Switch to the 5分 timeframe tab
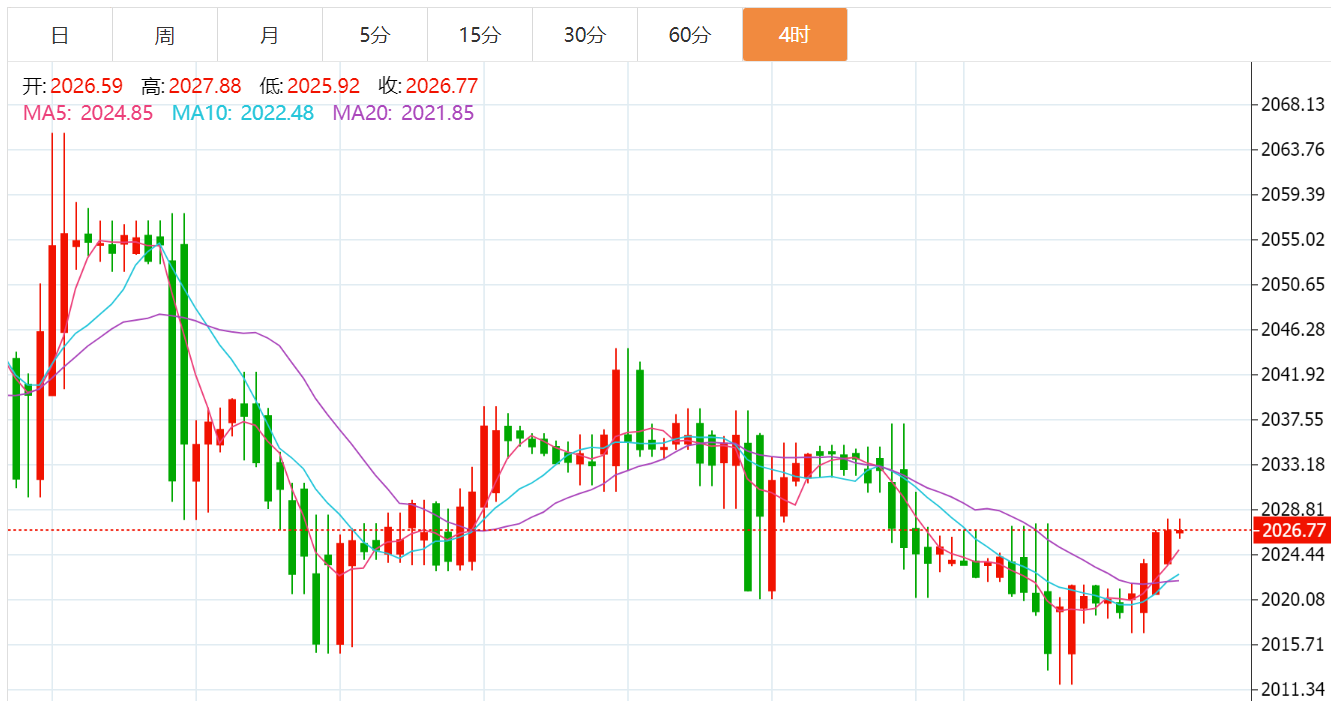 pos(375,35)
